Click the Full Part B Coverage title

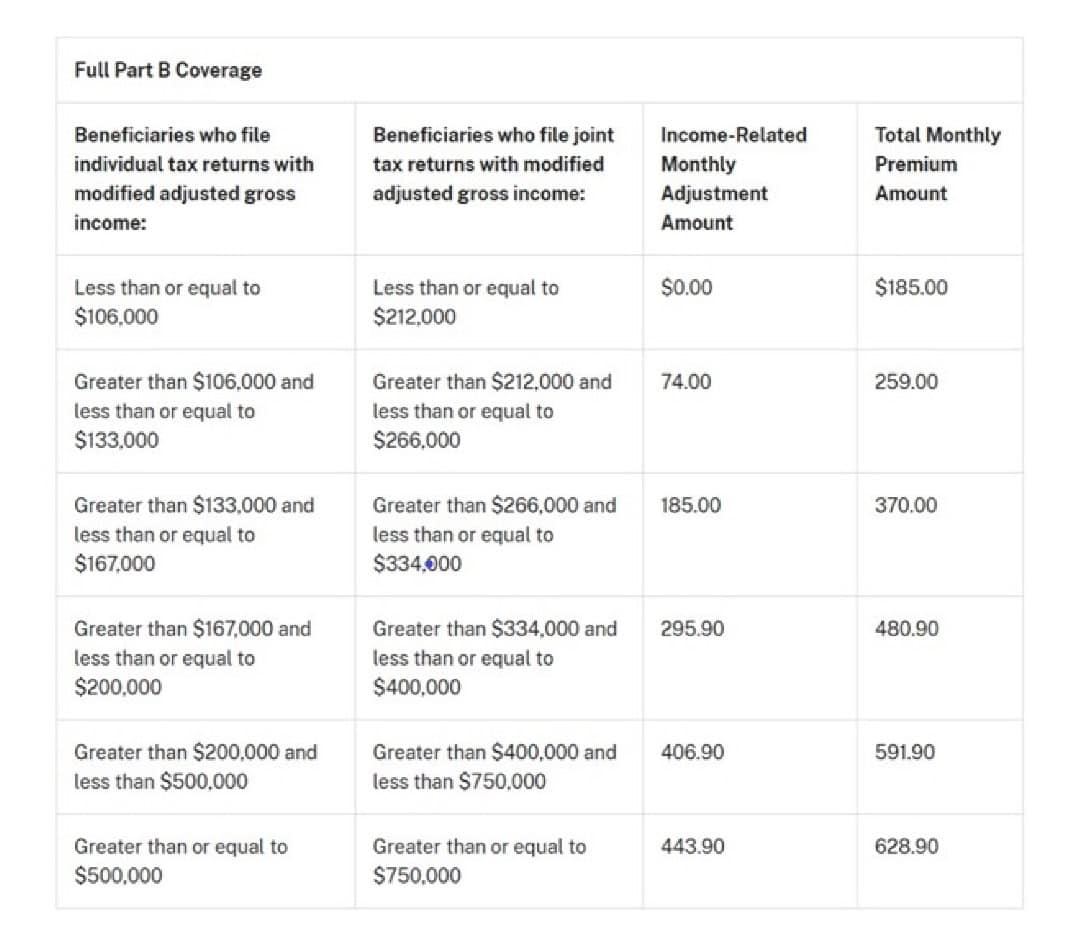[x=168, y=70]
